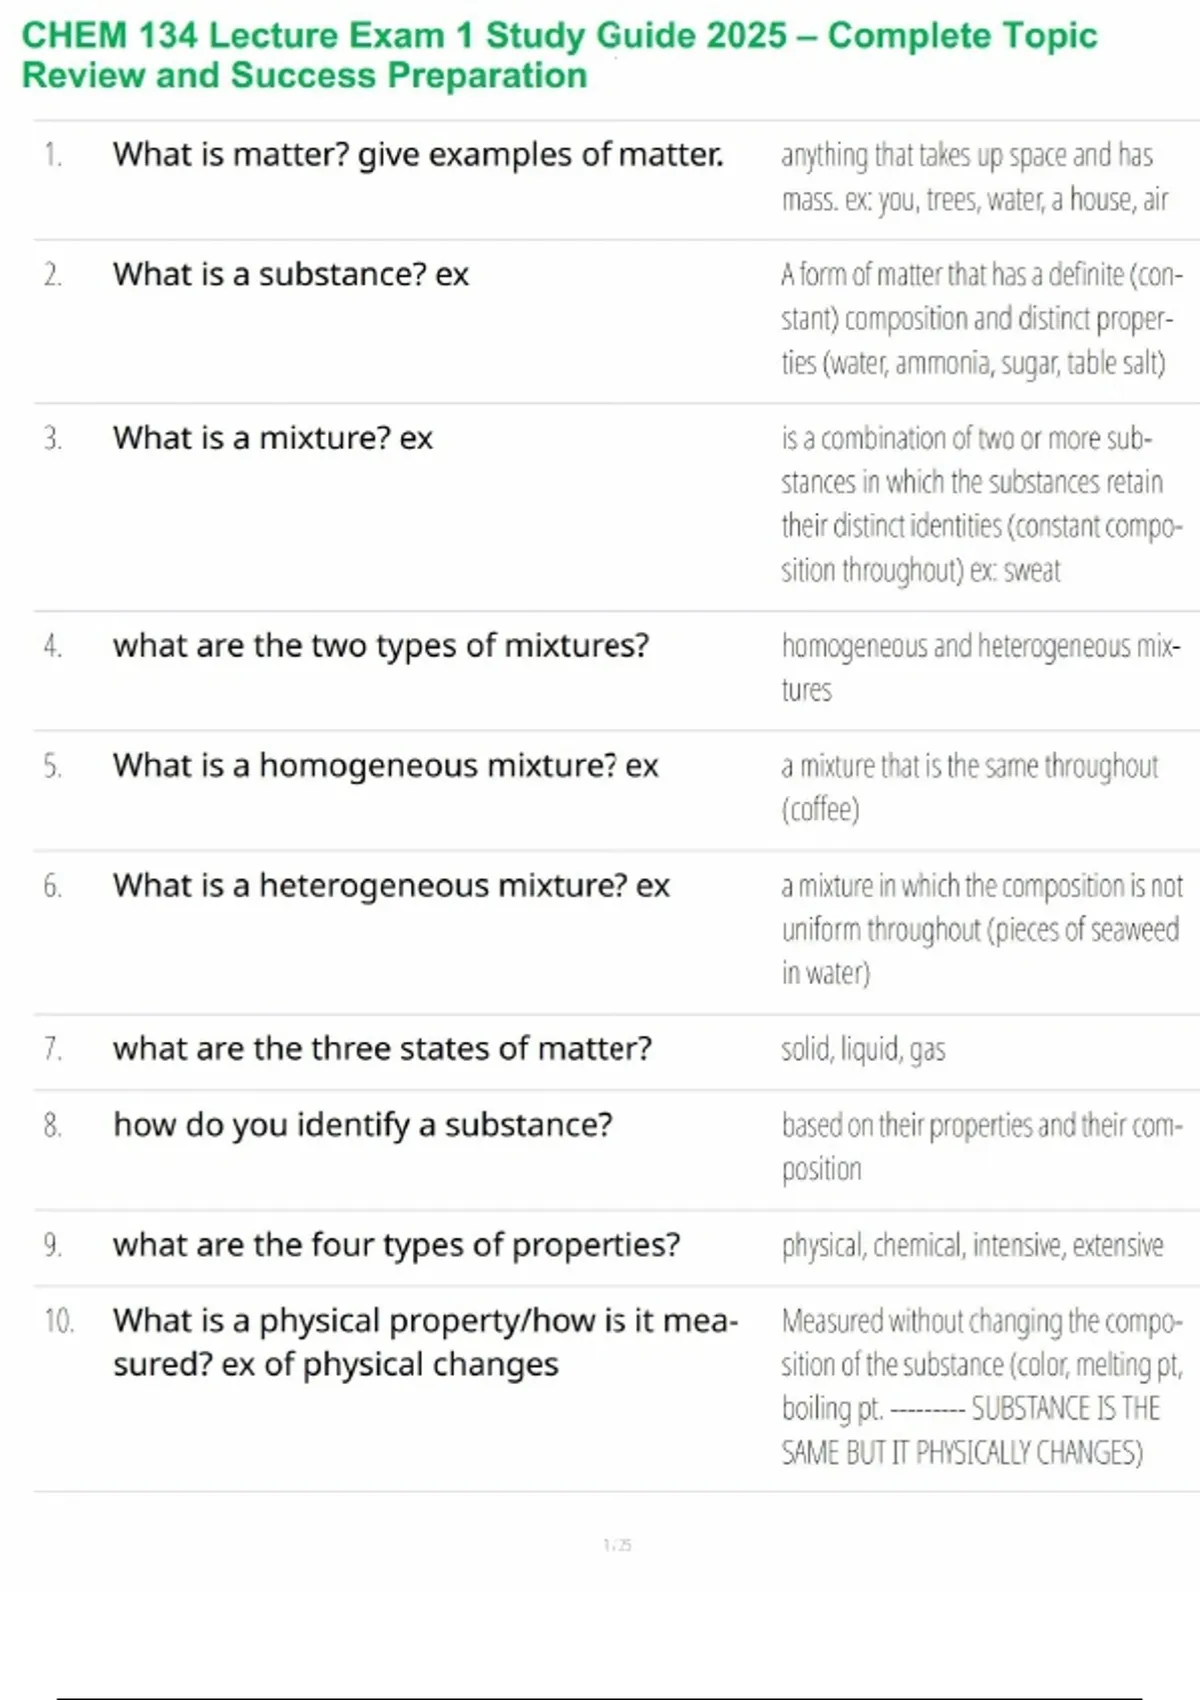Click the "solid, liquid, gas" answer
The height and width of the screenshot is (1700, 1200).
click(863, 1049)
